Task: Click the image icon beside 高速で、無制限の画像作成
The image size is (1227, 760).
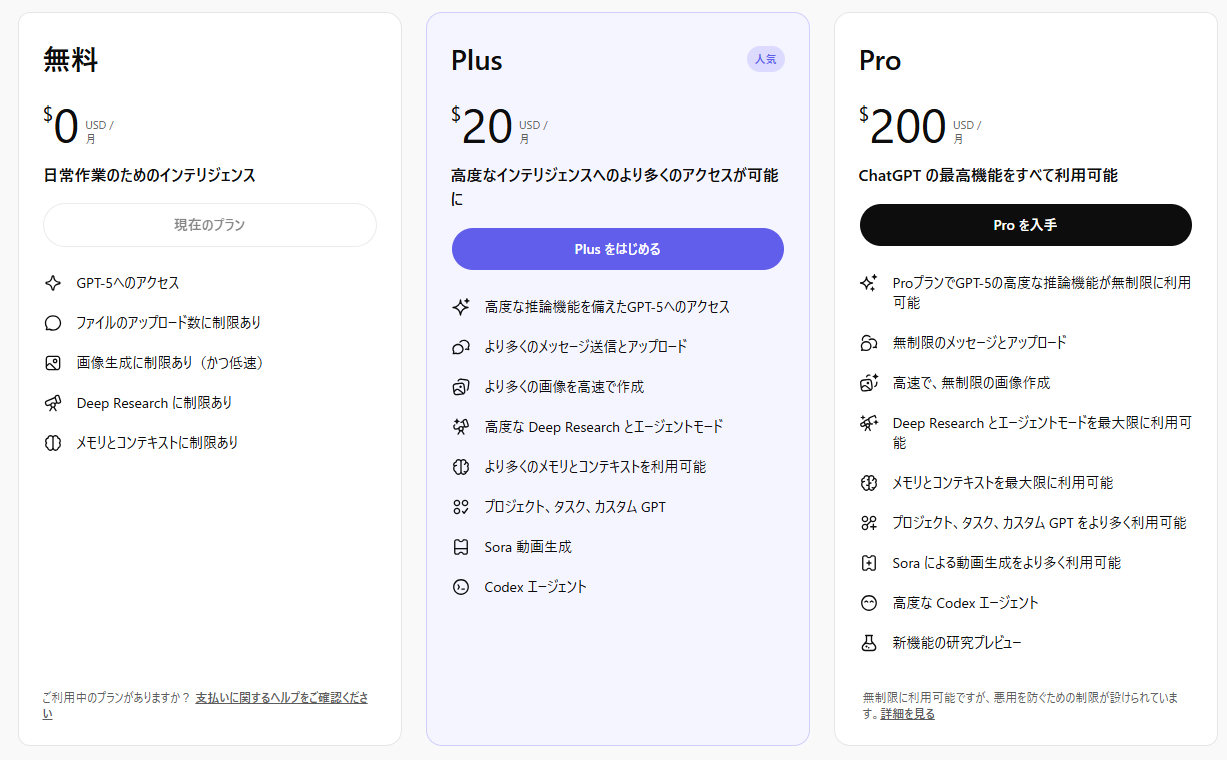Action: tap(869, 383)
